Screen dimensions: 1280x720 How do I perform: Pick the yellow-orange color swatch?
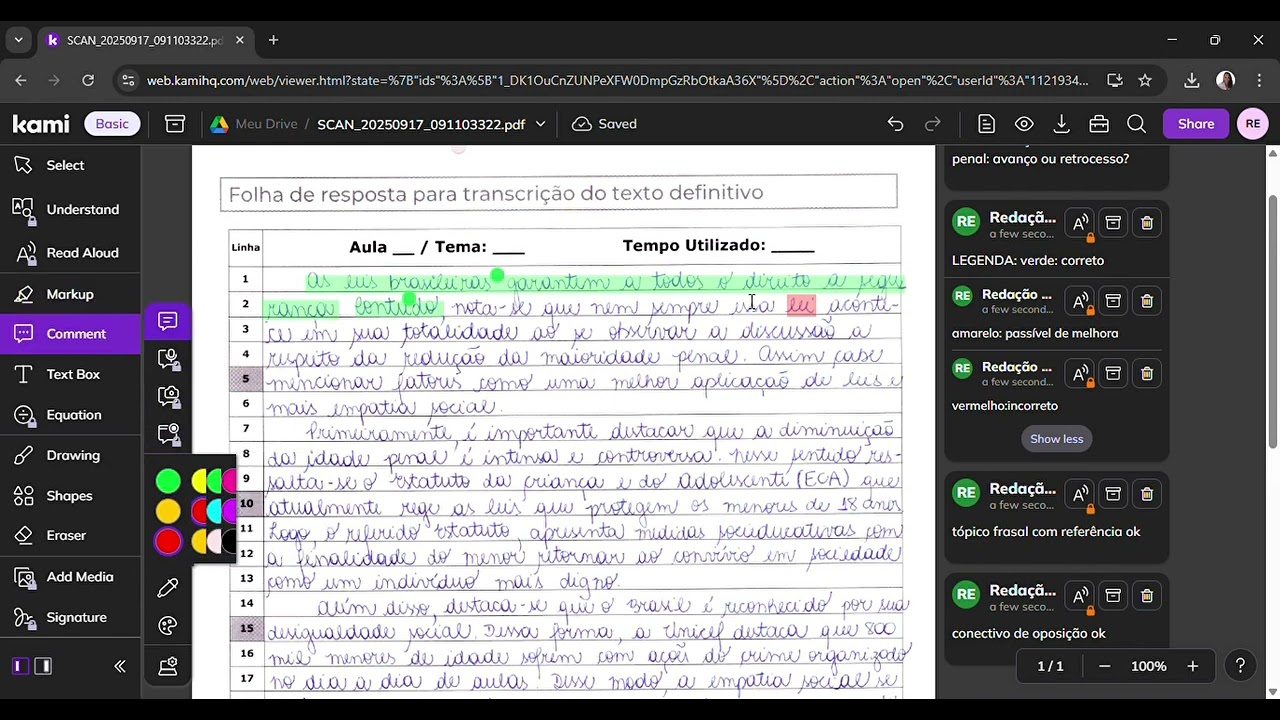(x=168, y=512)
